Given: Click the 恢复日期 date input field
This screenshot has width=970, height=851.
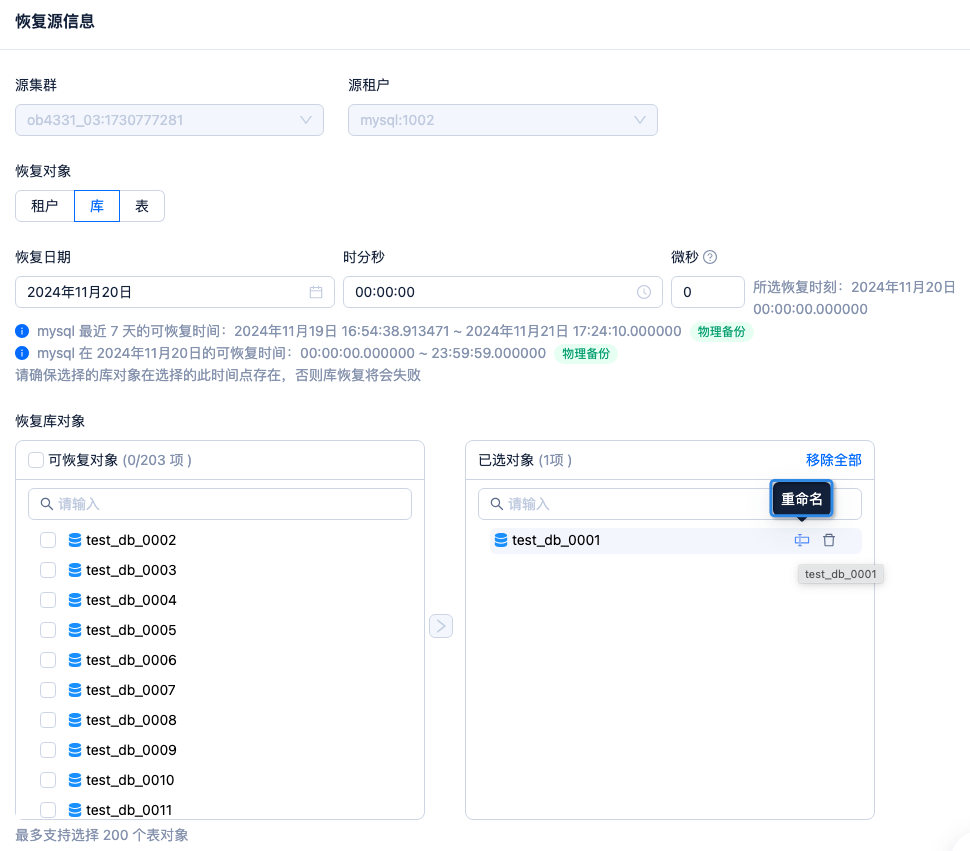Looking at the screenshot, I should pos(174,292).
